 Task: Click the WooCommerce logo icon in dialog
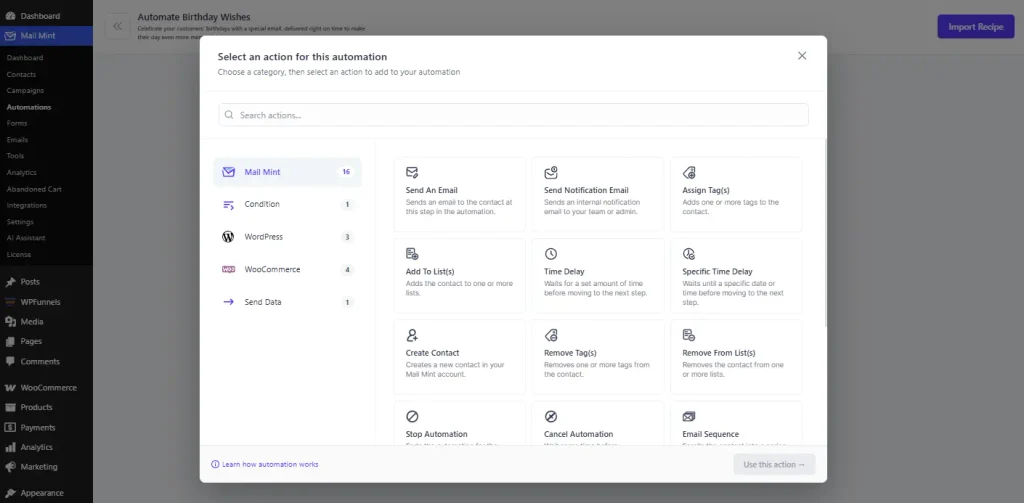pyautogui.click(x=228, y=269)
